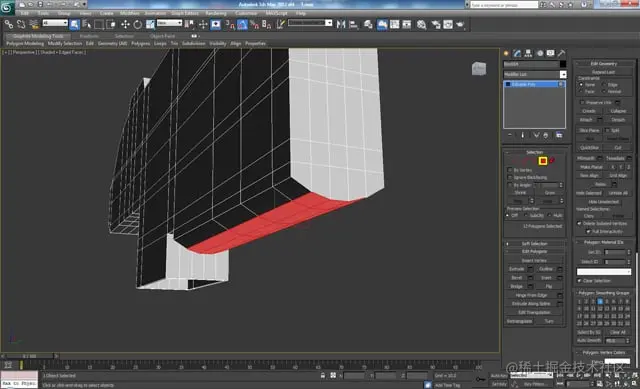Open the Rendering menu
The height and width of the screenshot is (389, 640).
pos(216,13)
